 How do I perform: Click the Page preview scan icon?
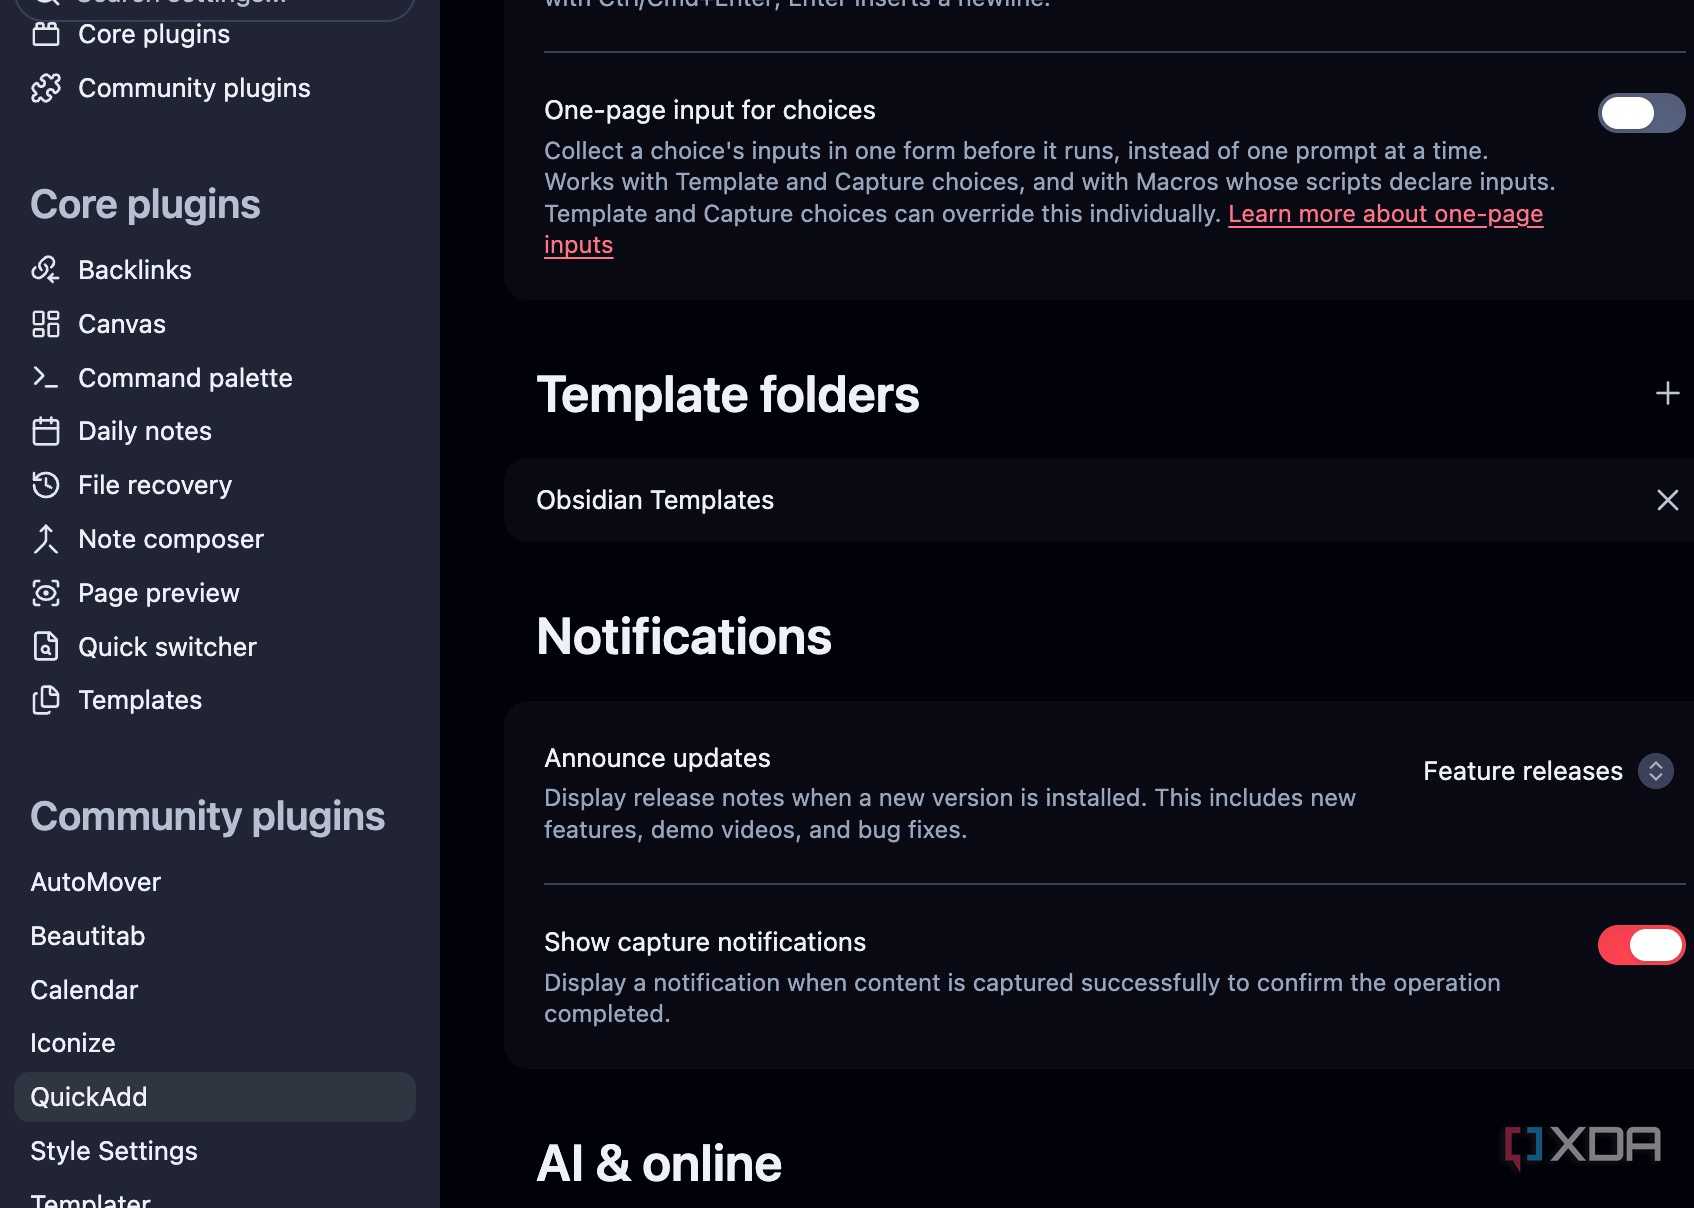pos(46,593)
